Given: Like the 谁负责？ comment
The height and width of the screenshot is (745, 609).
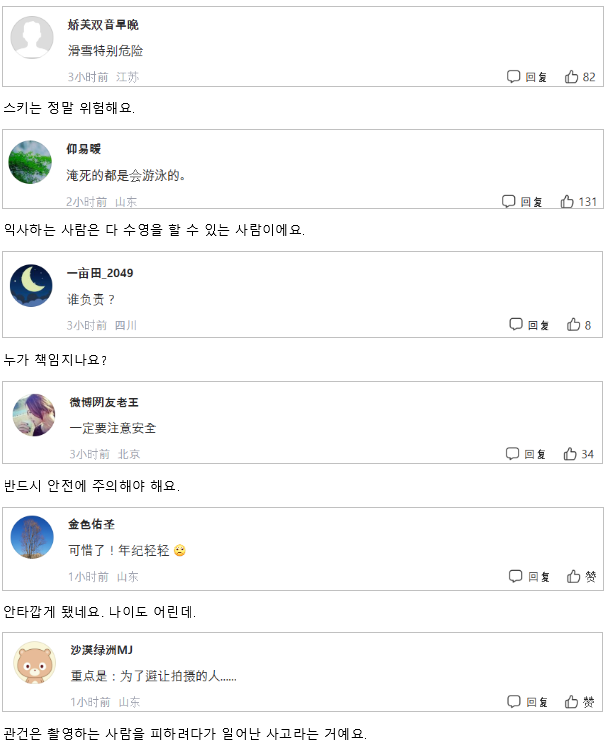Looking at the screenshot, I should (579, 325).
